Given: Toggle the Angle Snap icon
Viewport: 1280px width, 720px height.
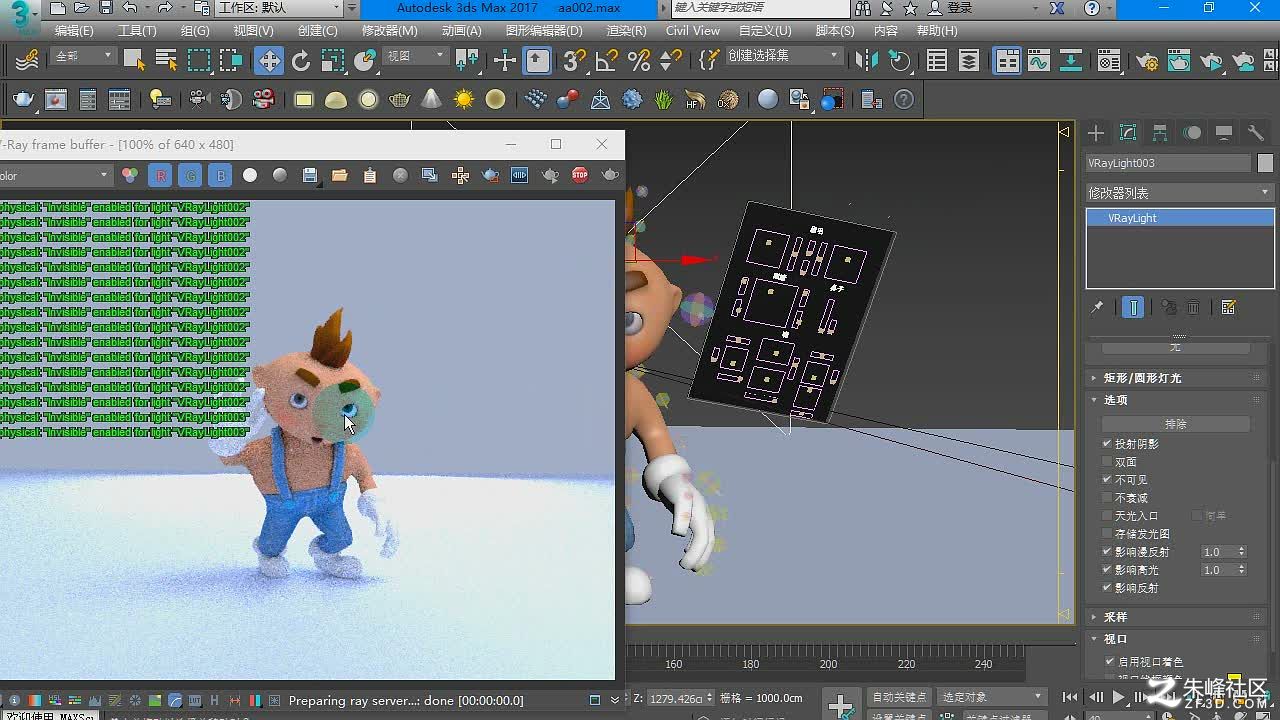Looking at the screenshot, I should (606, 61).
